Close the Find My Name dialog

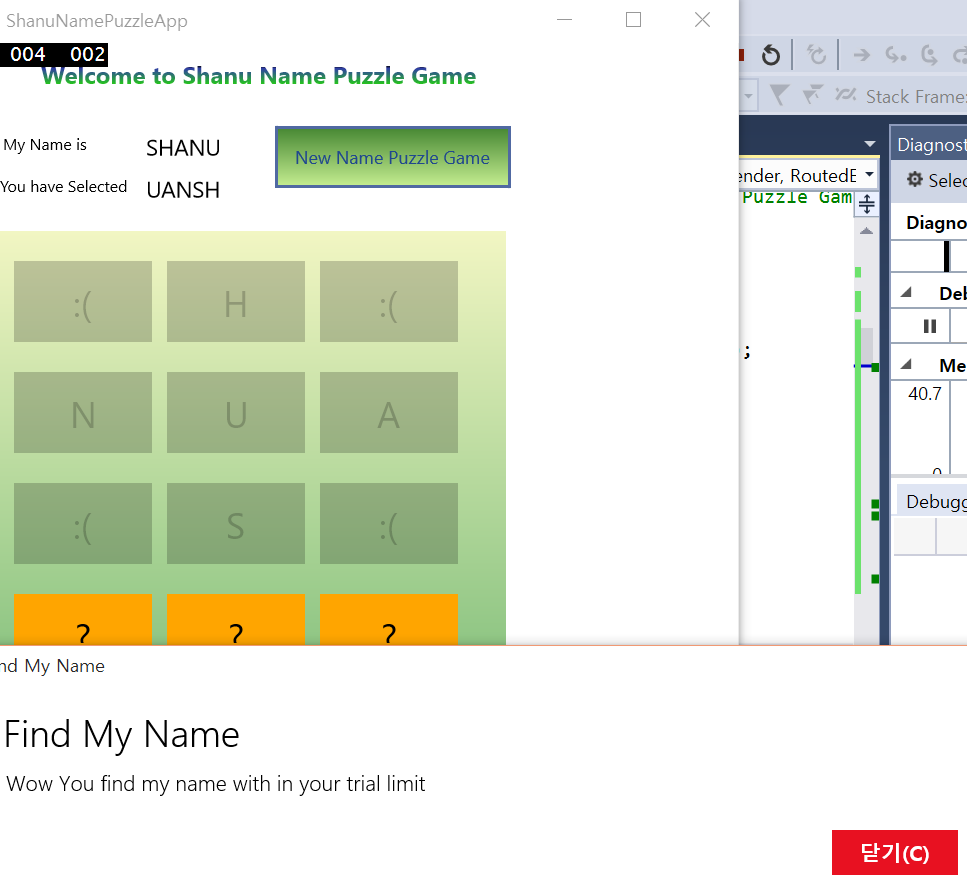[894, 853]
